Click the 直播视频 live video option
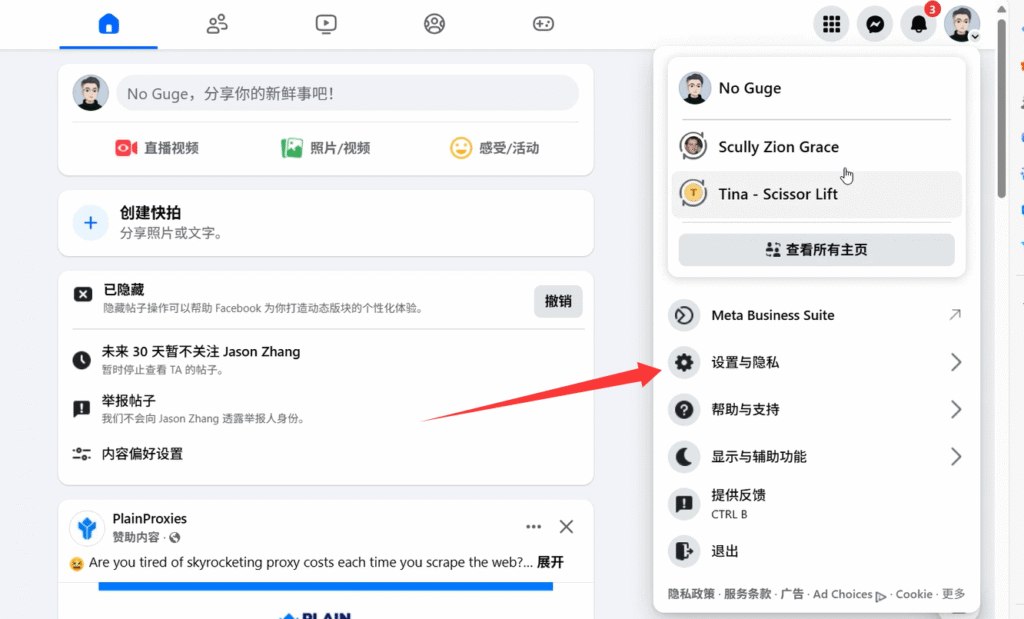The width and height of the screenshot is (1024, 619). [157, 148]
